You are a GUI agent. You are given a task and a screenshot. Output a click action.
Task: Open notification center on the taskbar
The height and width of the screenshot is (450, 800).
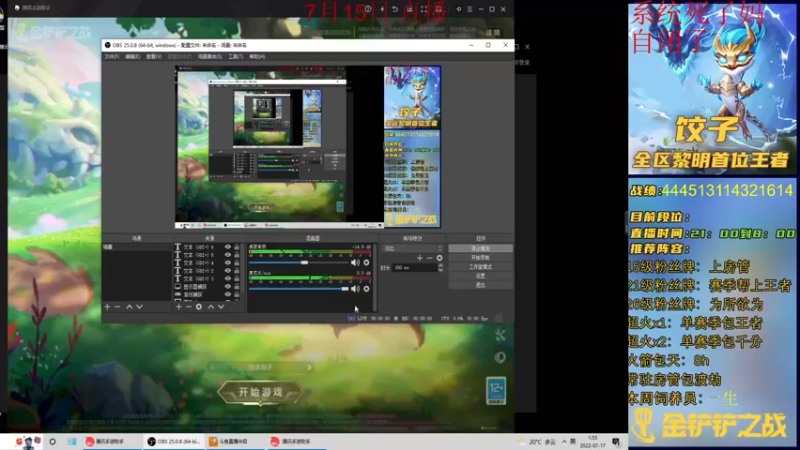point(616,441)
